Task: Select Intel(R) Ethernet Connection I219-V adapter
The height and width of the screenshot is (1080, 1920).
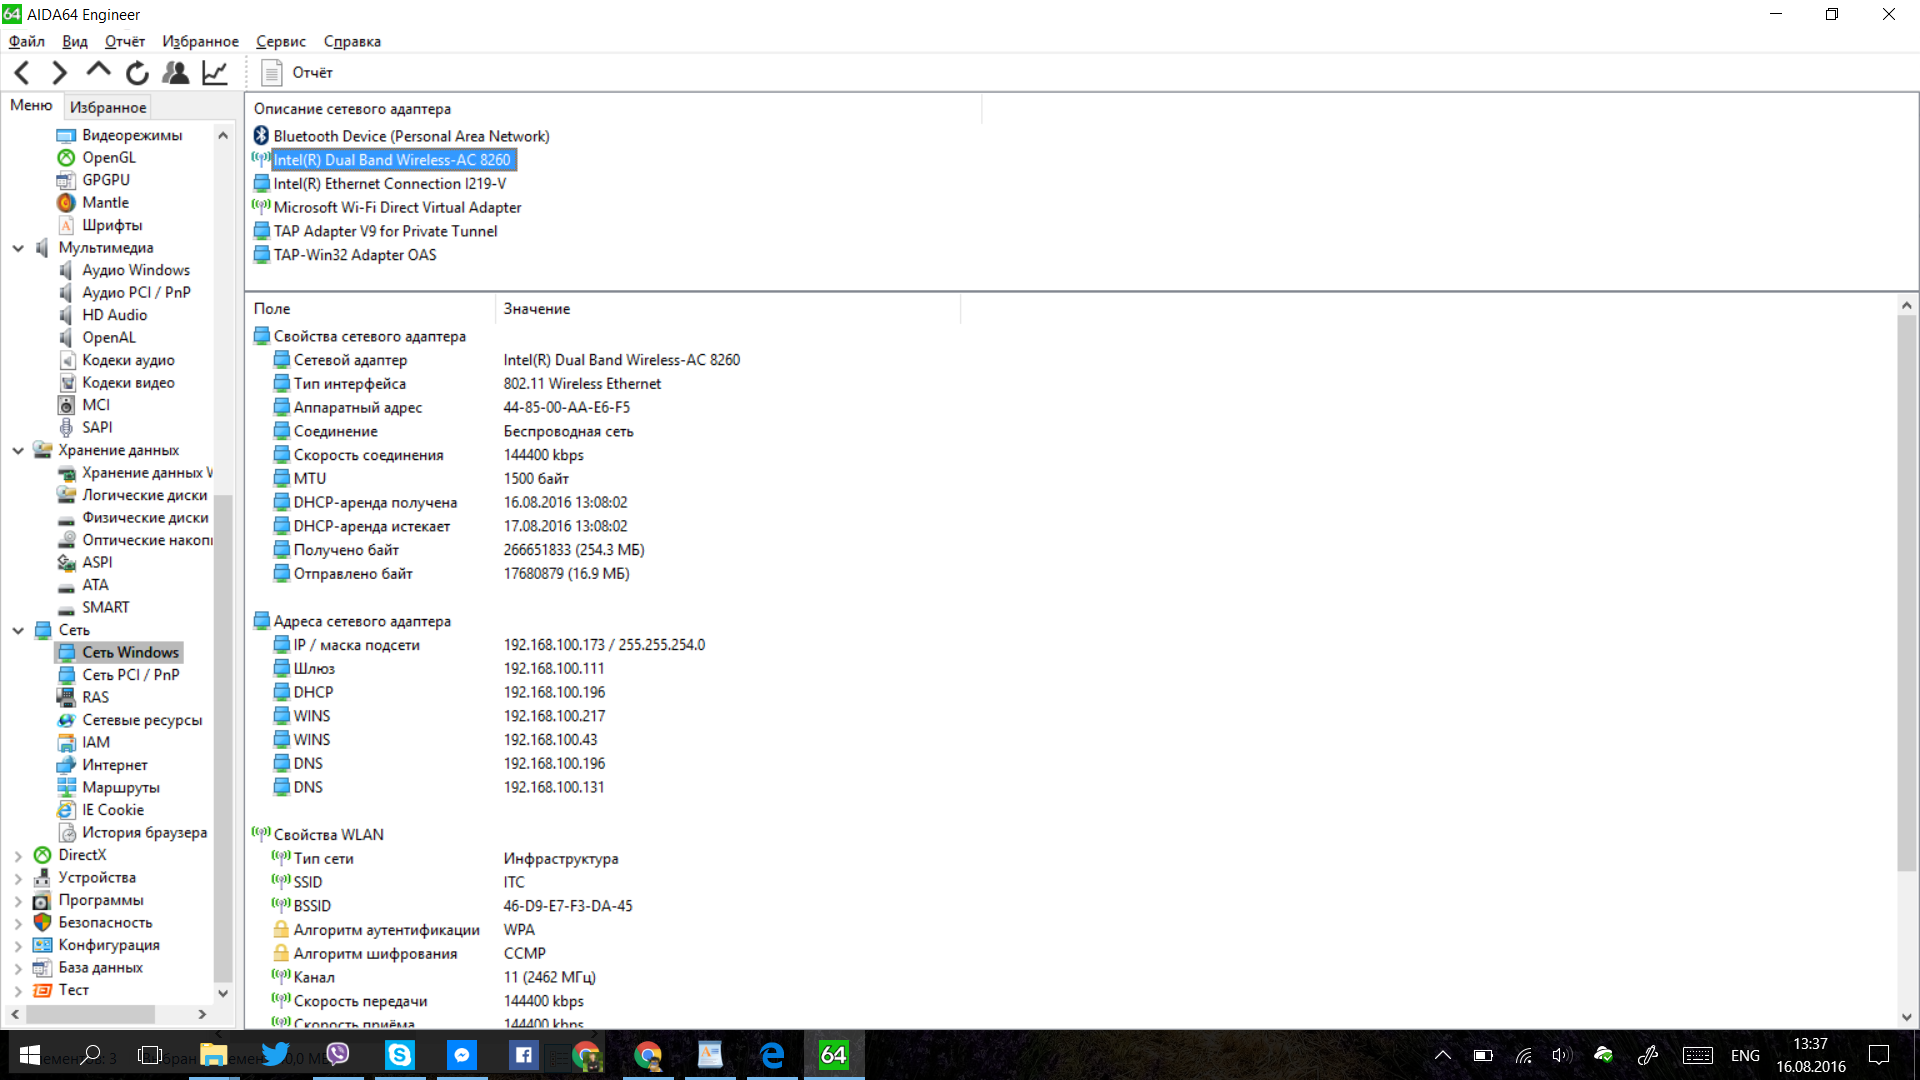Action: 389,184
